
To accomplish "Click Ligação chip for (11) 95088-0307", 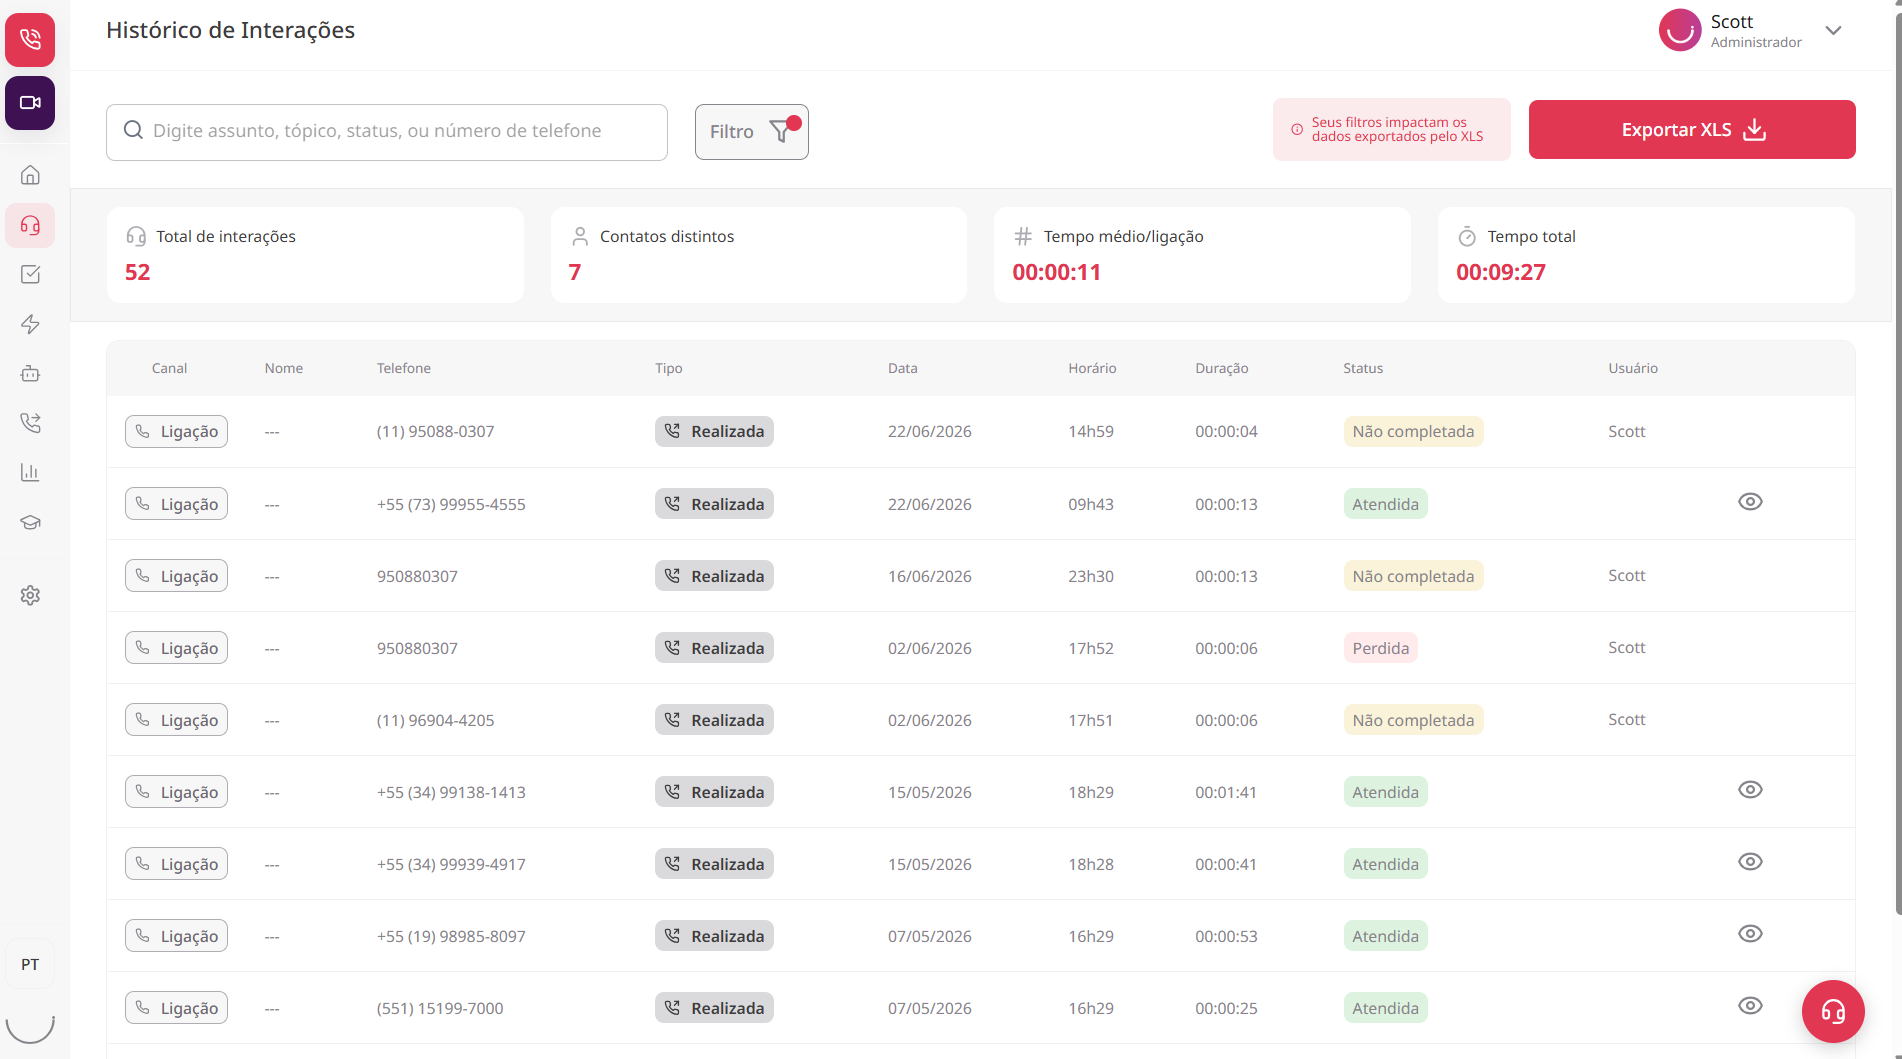I will coord(176,432).
